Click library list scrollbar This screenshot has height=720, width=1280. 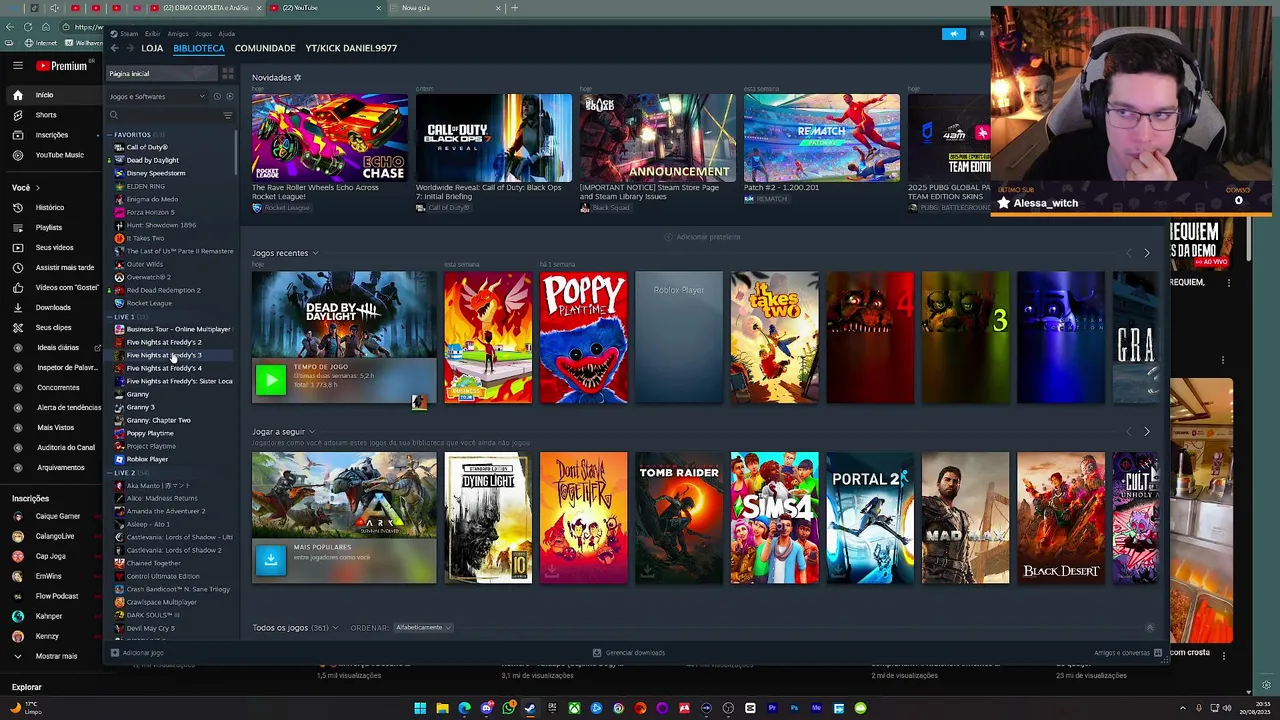(236, 155)
